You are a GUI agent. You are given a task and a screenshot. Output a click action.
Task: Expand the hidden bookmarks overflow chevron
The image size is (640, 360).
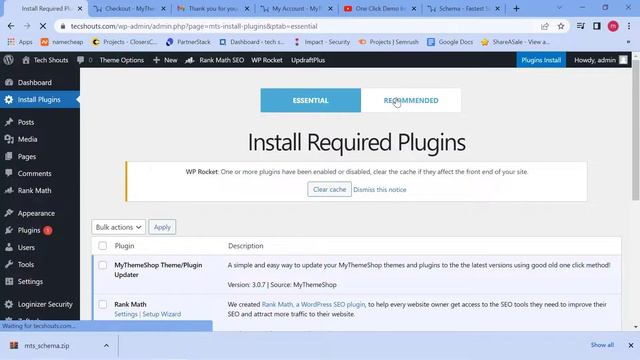point(628,42)
